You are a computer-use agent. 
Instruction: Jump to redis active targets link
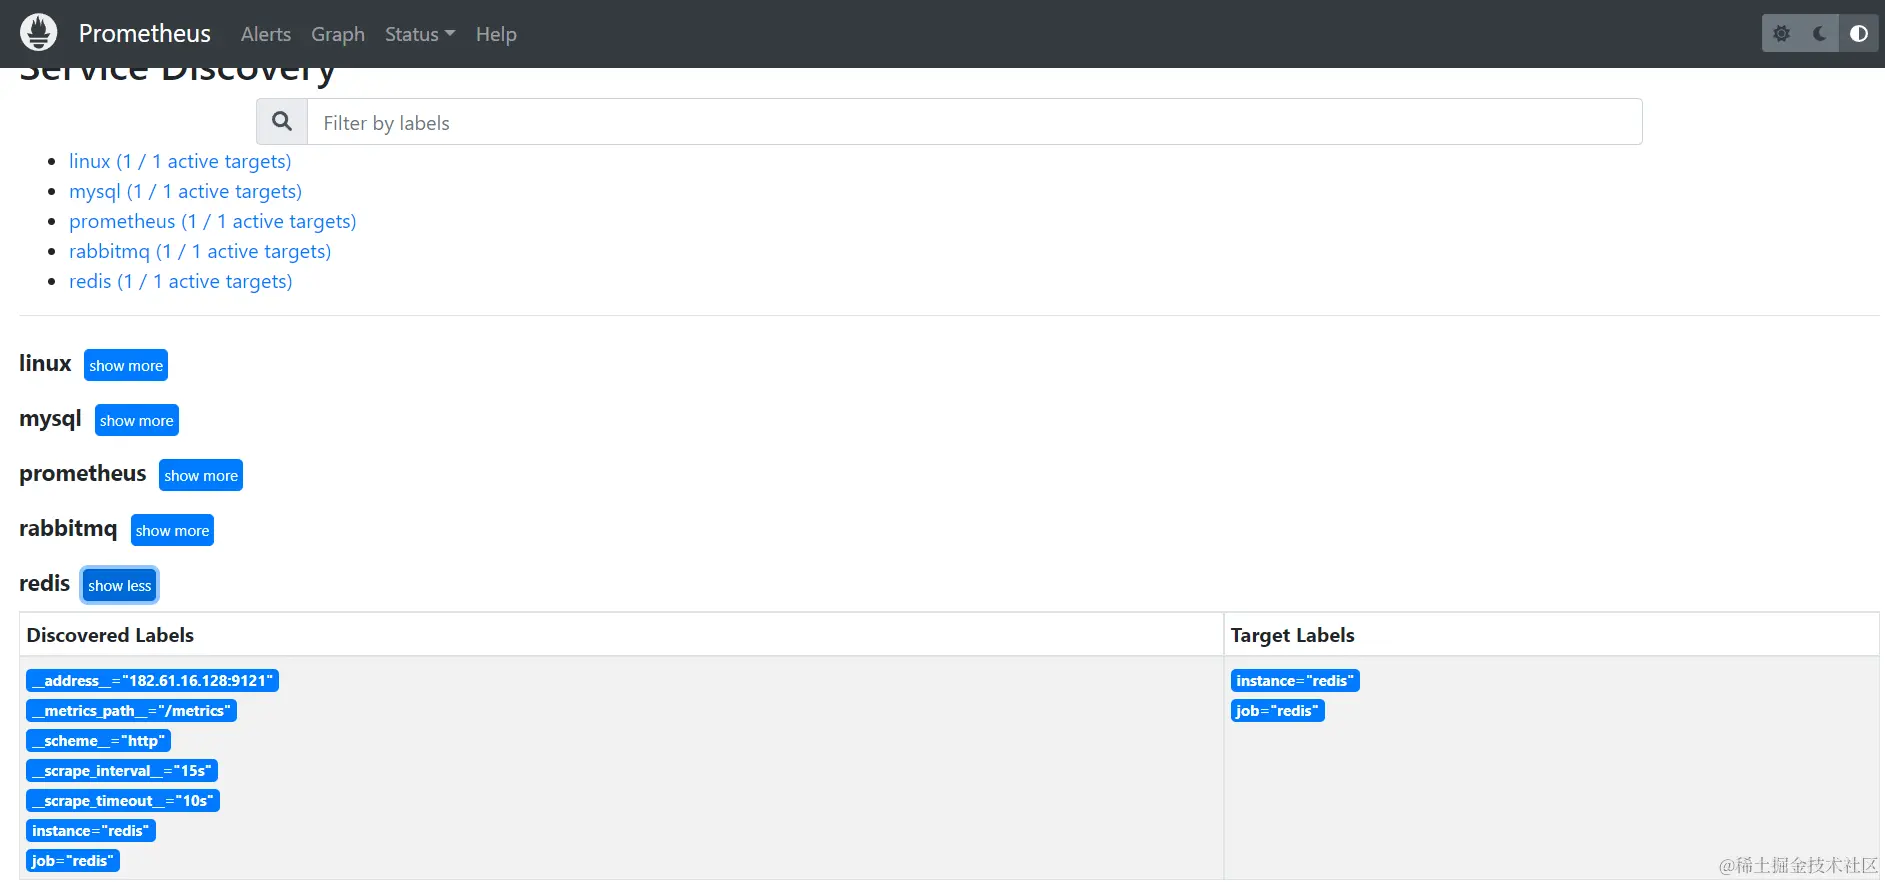click(x=181, y=281)
